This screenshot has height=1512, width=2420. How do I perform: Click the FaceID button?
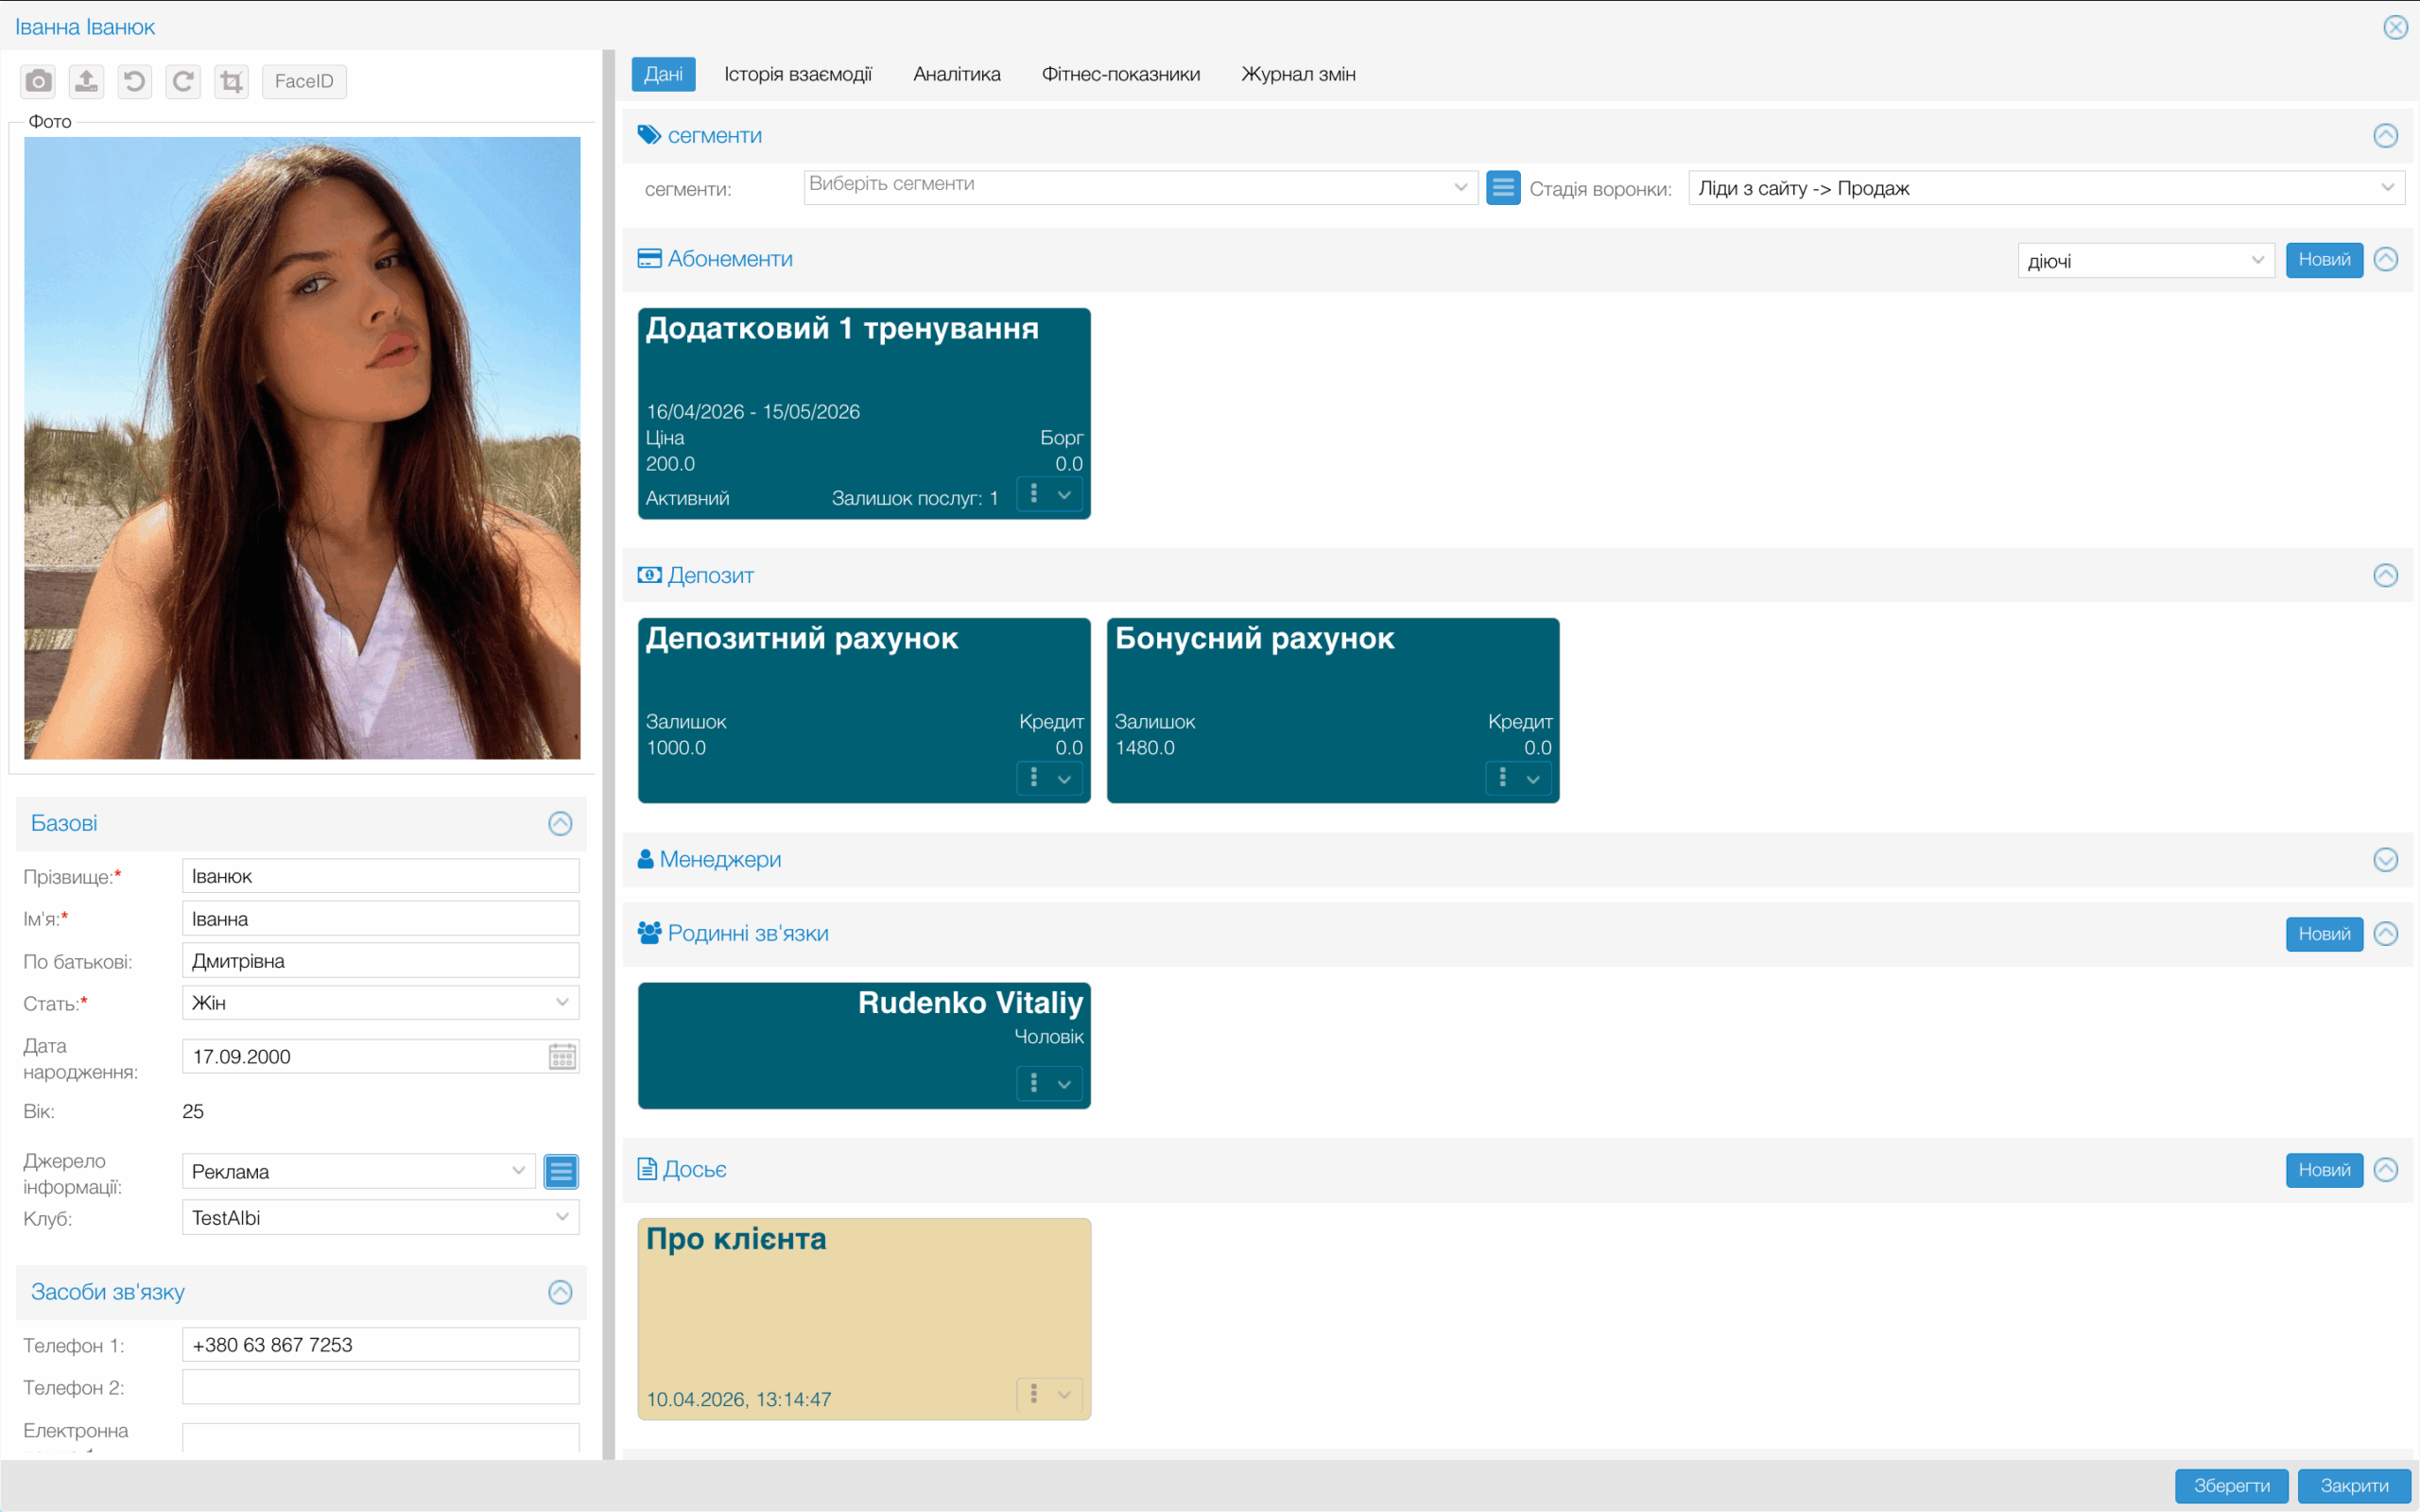[x=304, y=81]
